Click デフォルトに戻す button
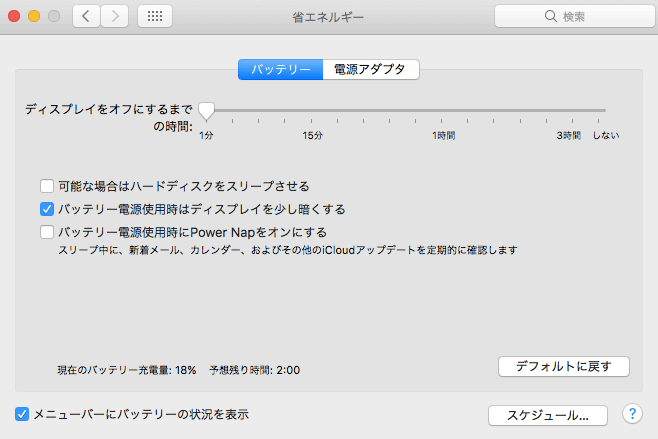 tap(564, 366)
